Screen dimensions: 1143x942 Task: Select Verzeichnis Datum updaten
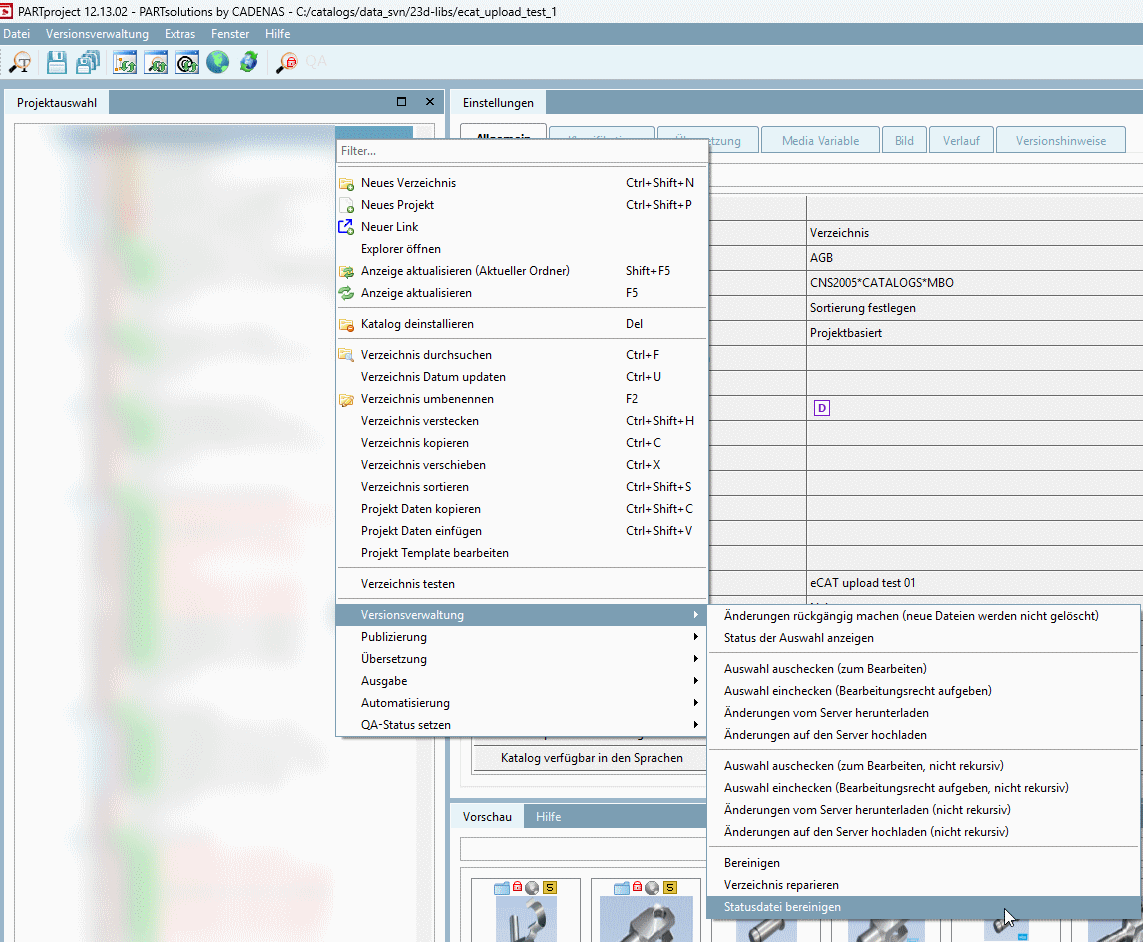click(521, 377)
